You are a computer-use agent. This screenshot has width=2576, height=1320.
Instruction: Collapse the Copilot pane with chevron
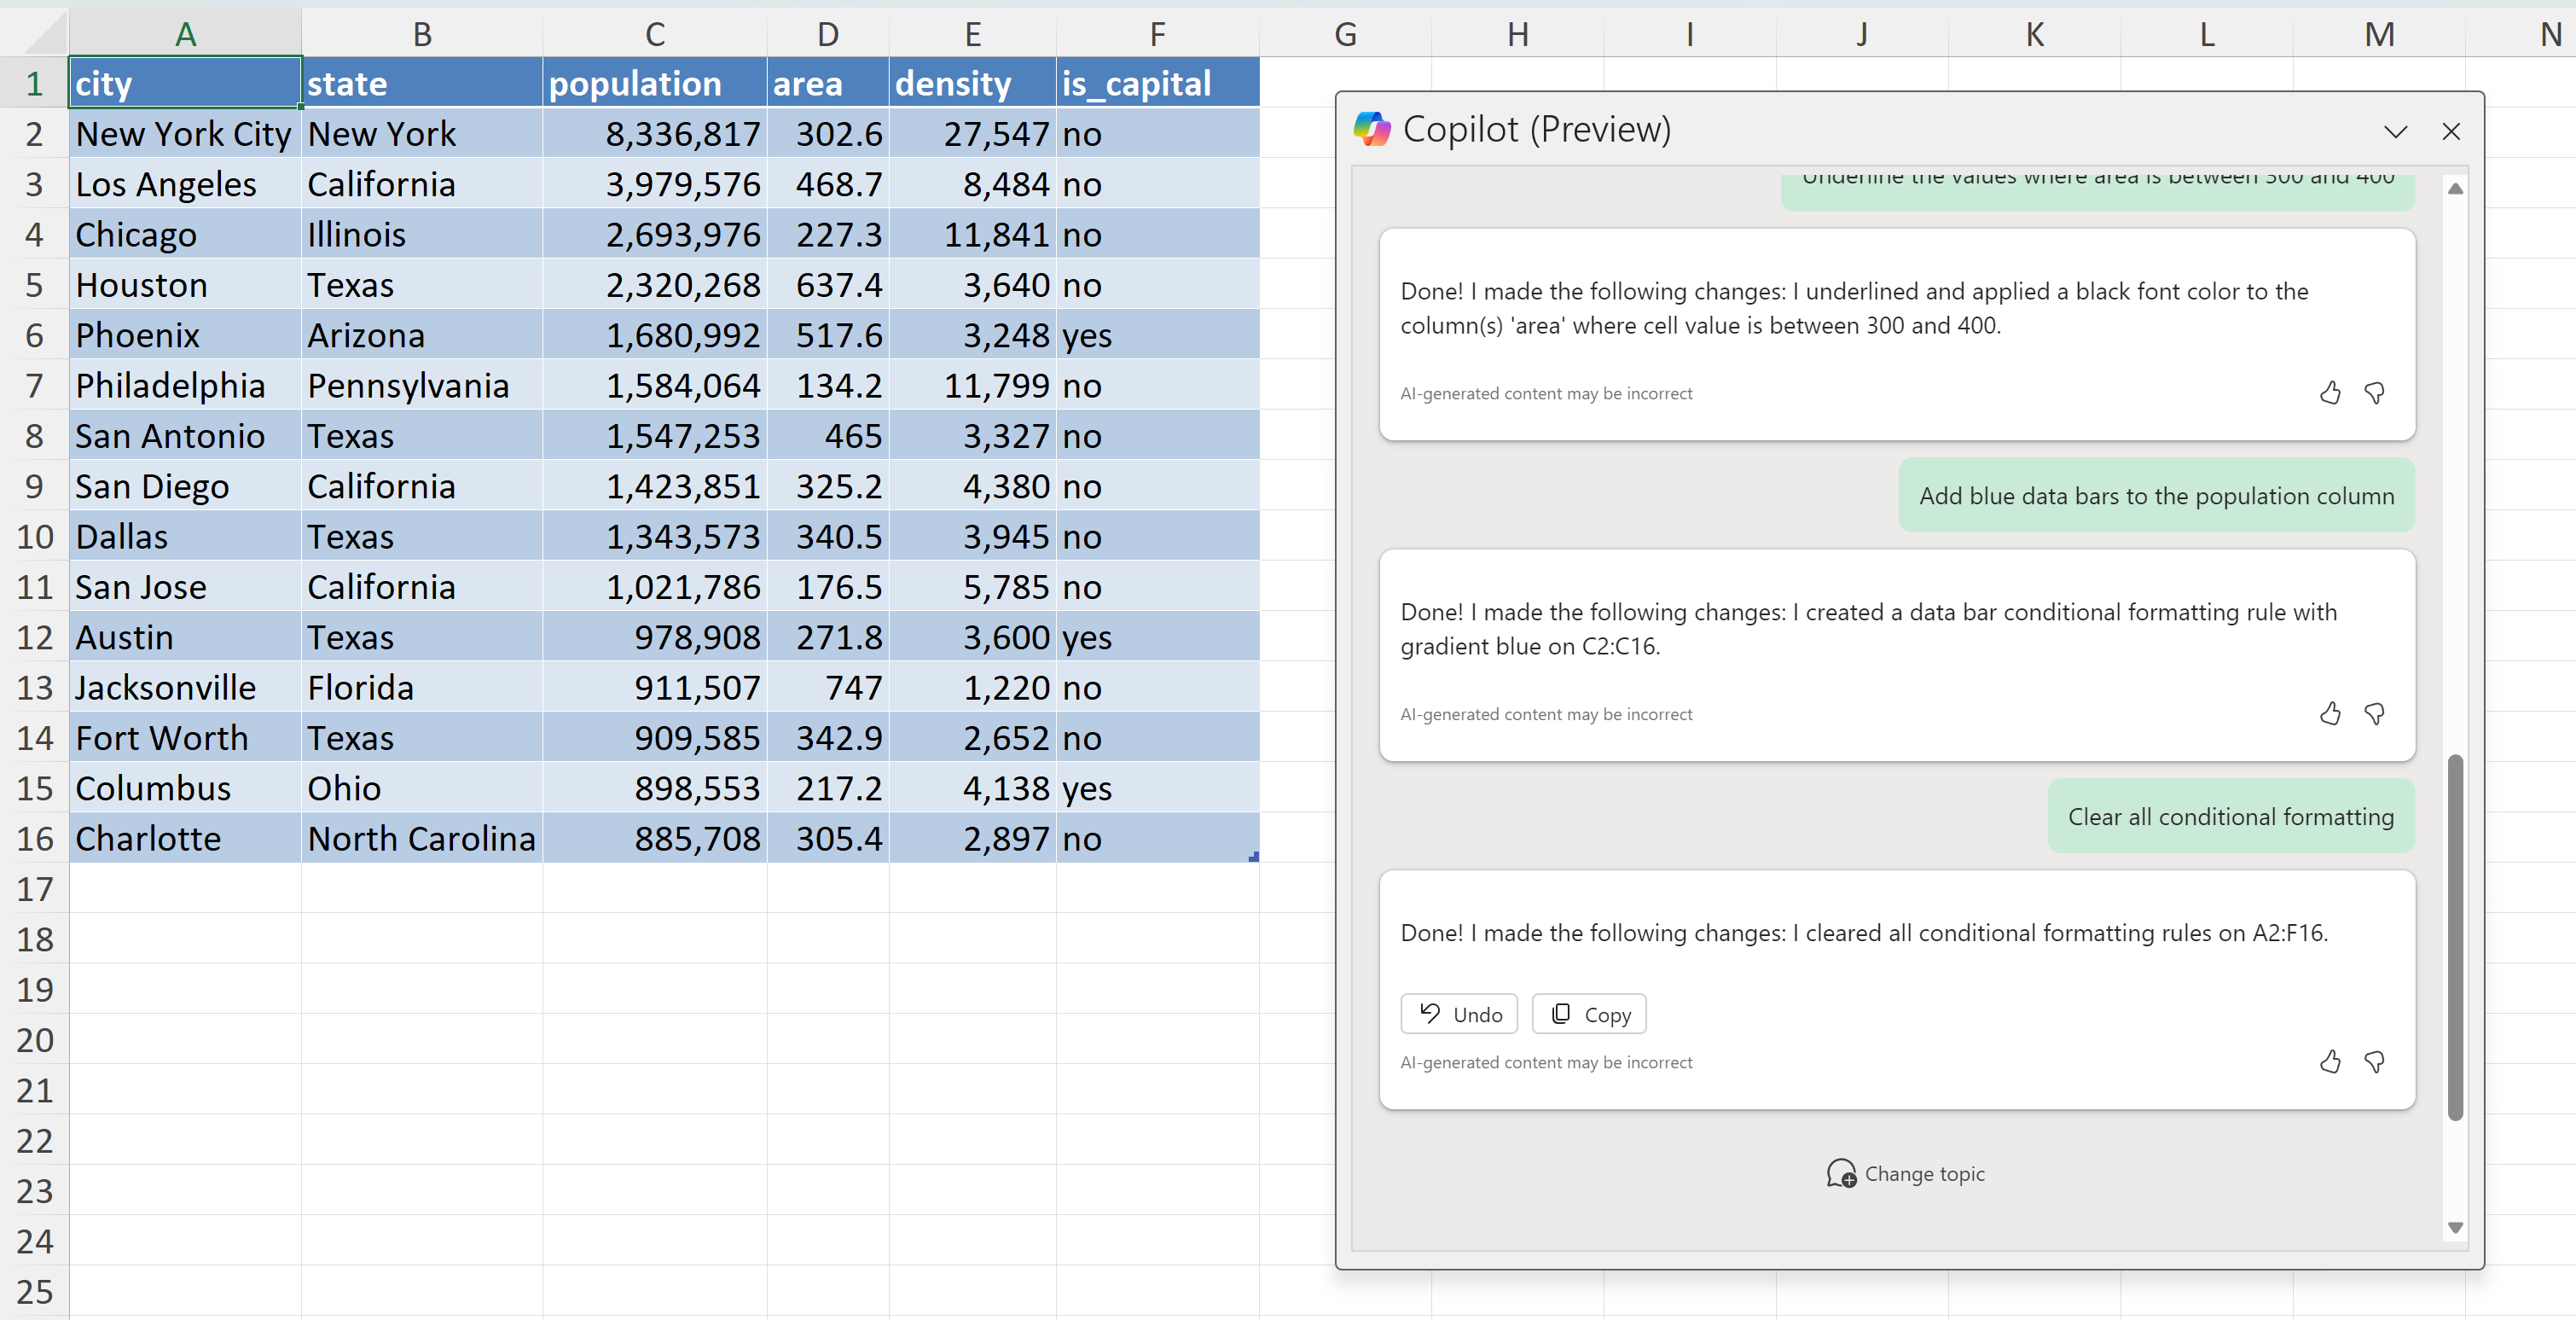tap(2395, 131)
